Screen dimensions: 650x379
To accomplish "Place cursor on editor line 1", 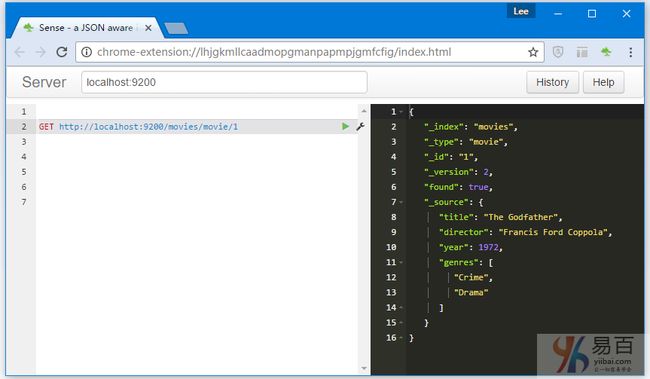I will (196, 112).
